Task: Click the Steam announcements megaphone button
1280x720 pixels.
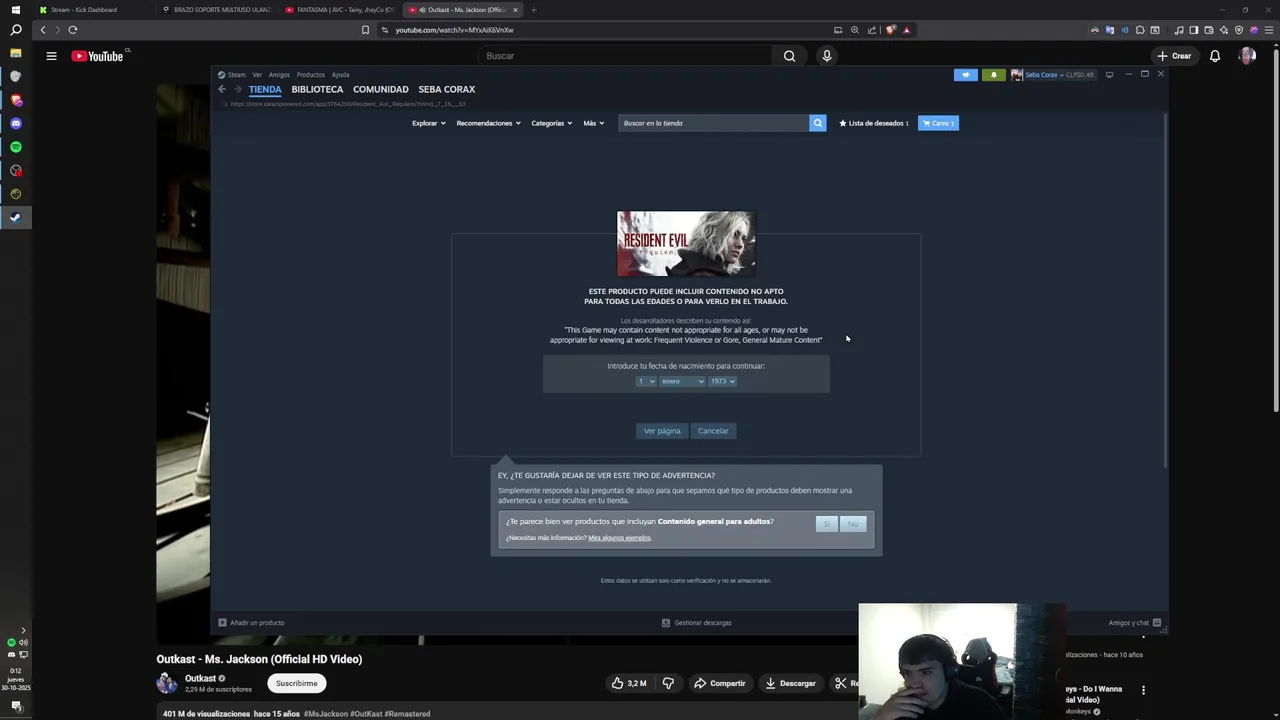Action: 965,75
